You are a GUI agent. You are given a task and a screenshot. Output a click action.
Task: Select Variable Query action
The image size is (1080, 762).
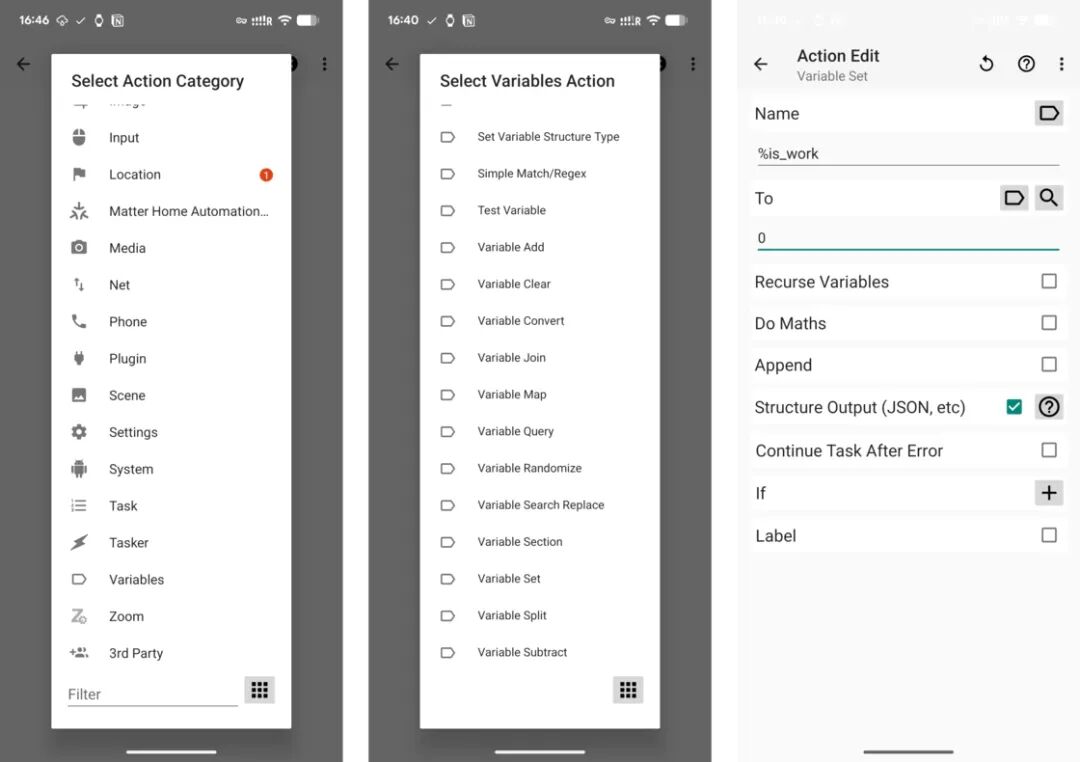click(x=539, y=431)
